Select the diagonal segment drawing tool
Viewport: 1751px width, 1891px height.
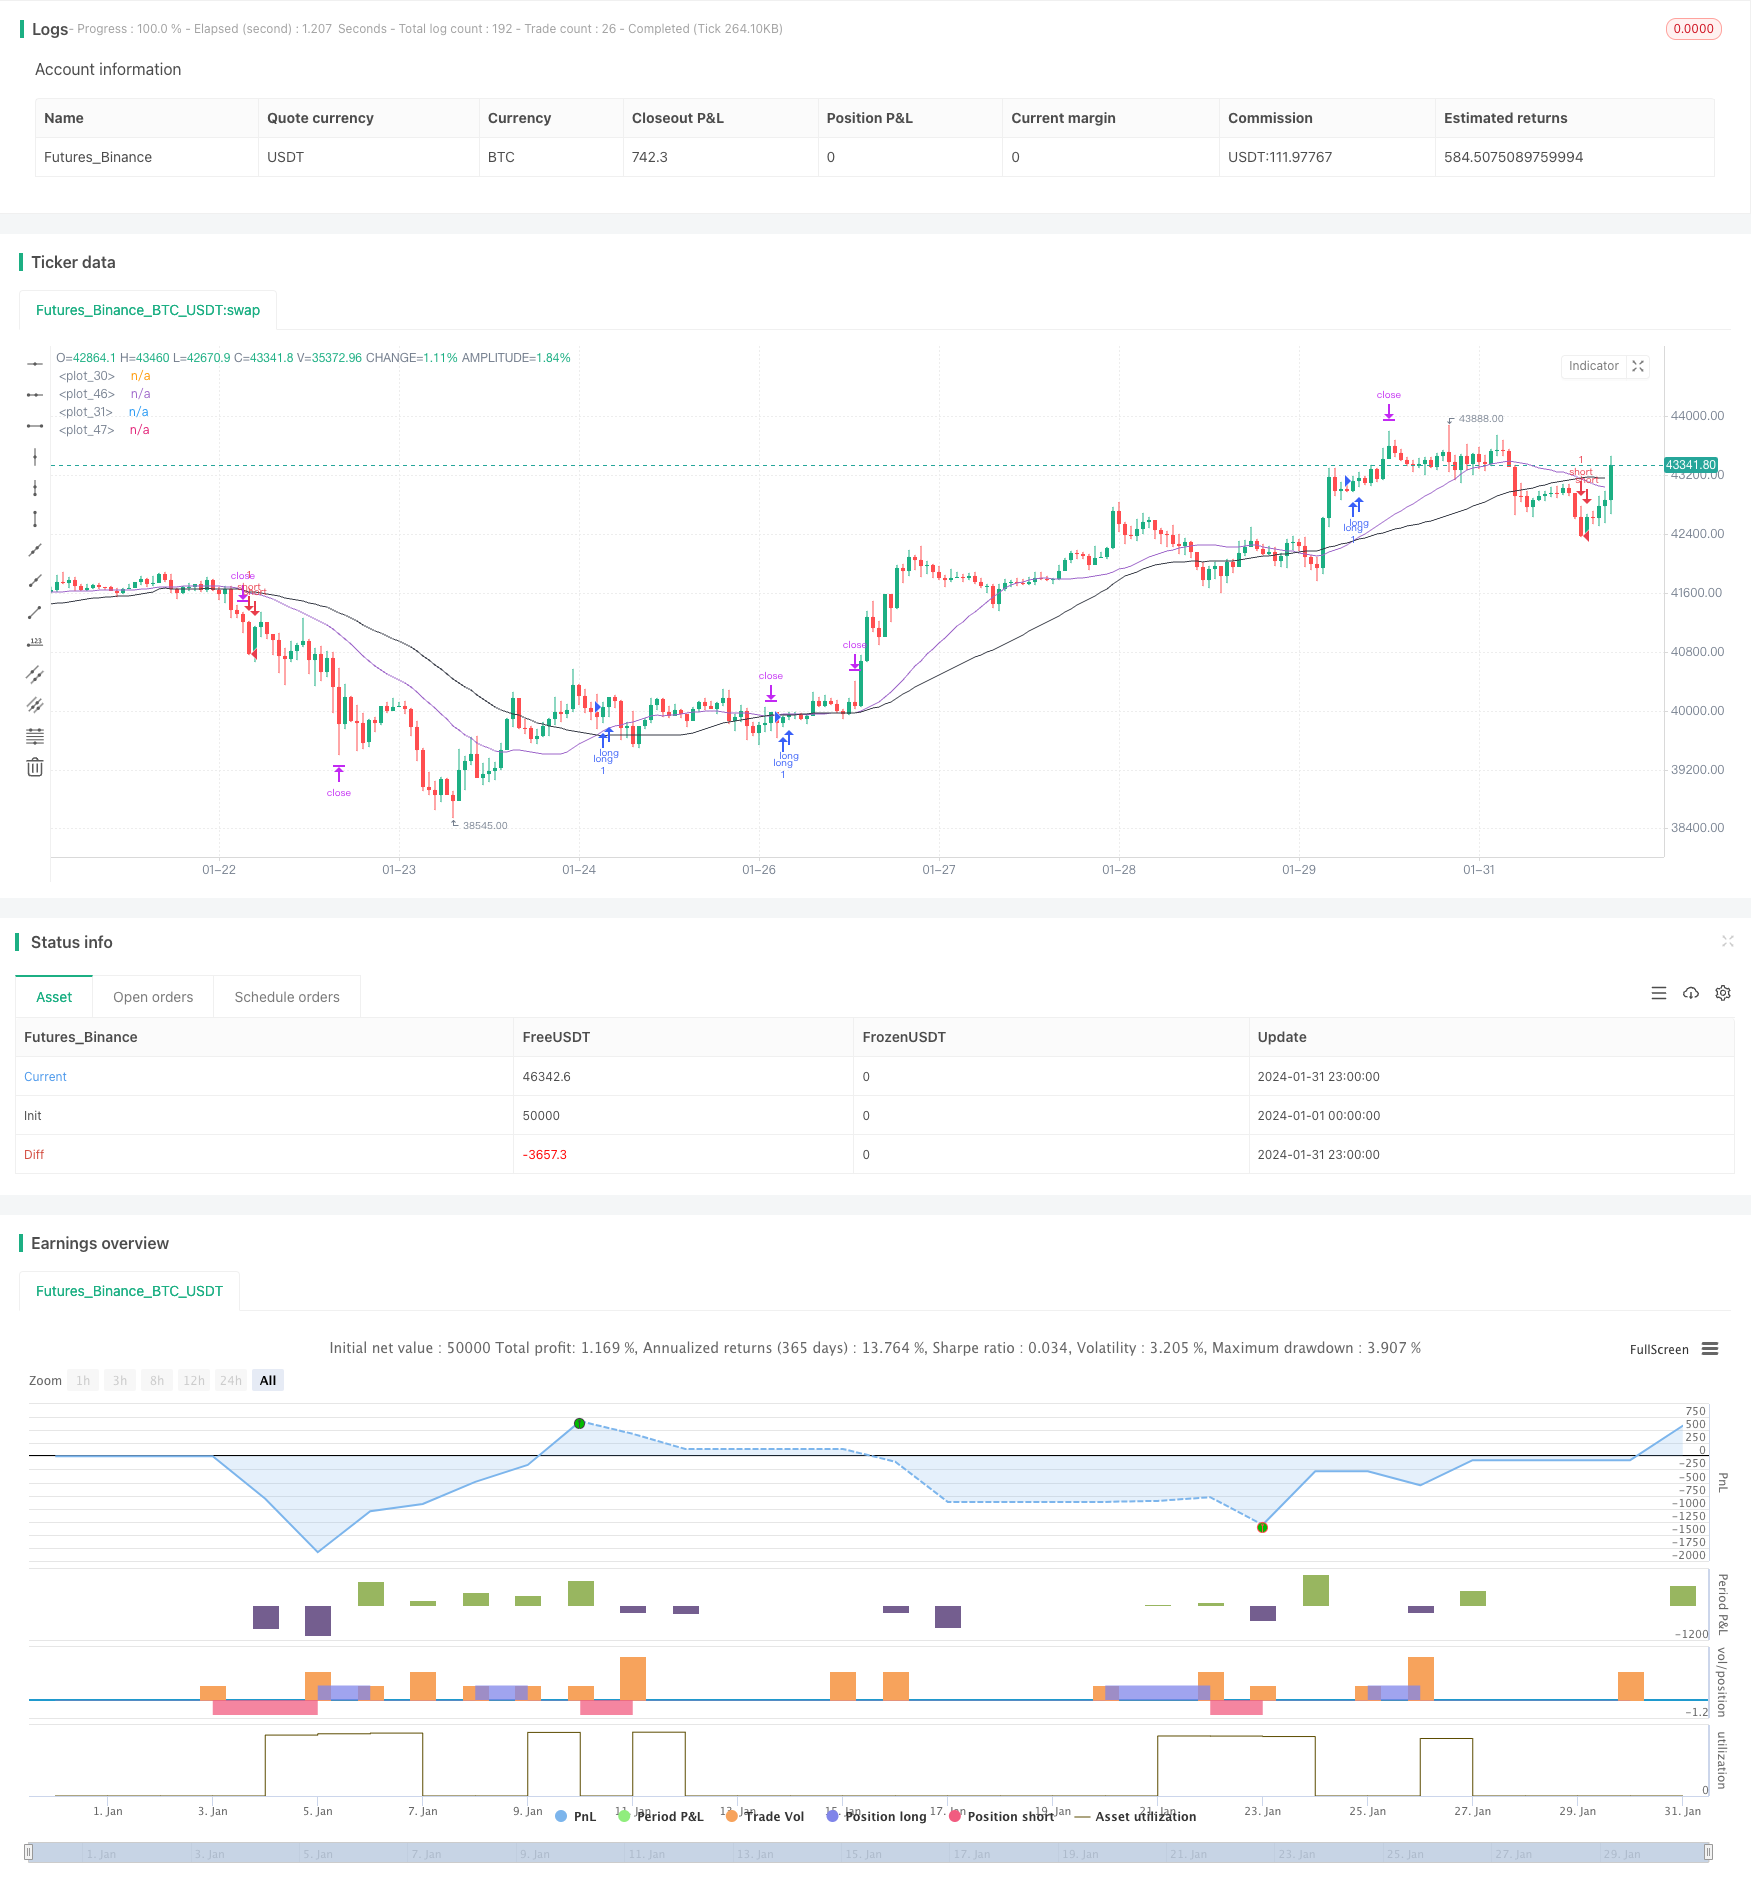(35, 612)
